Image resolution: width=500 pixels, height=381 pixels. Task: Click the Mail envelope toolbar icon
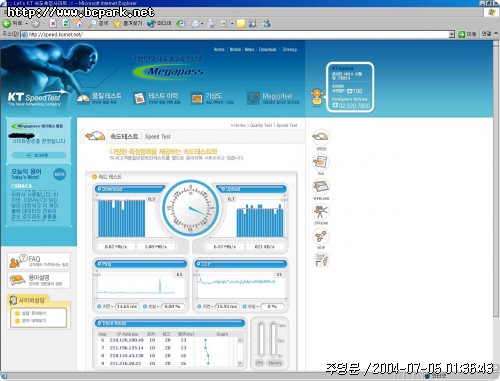coord(195,23)
